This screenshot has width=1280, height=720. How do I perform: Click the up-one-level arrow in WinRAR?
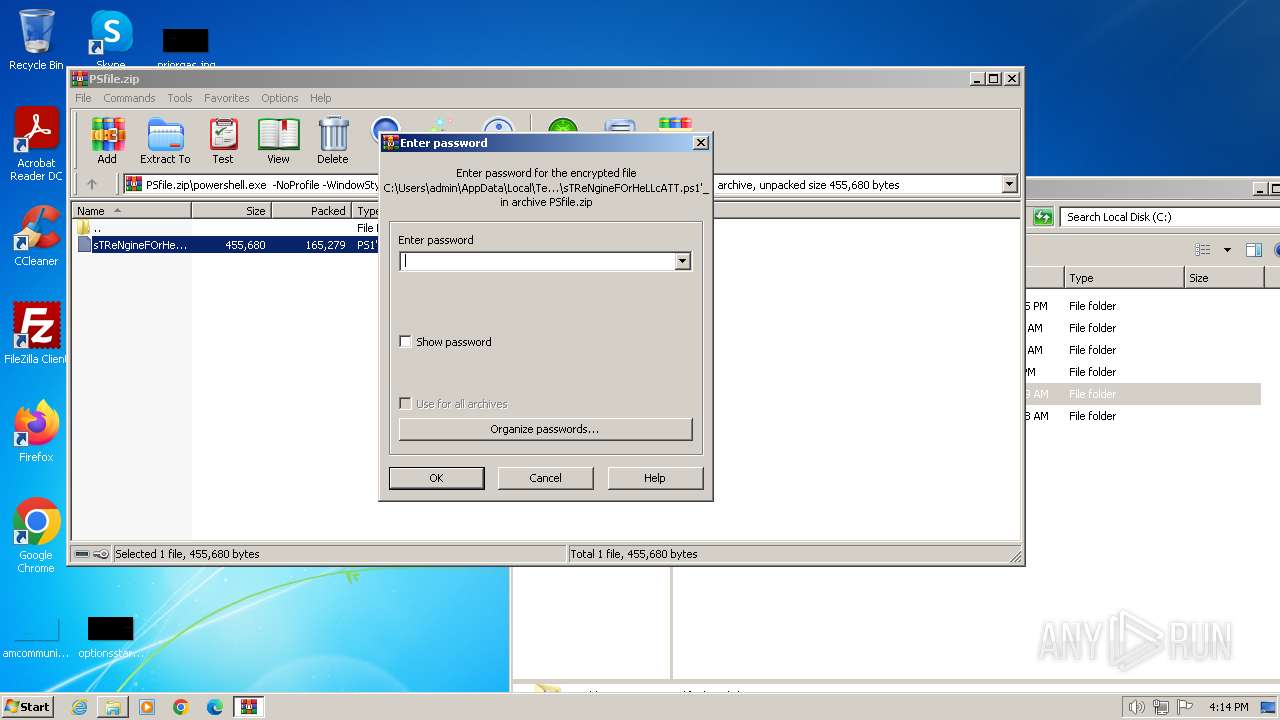[x=92, y=184]
